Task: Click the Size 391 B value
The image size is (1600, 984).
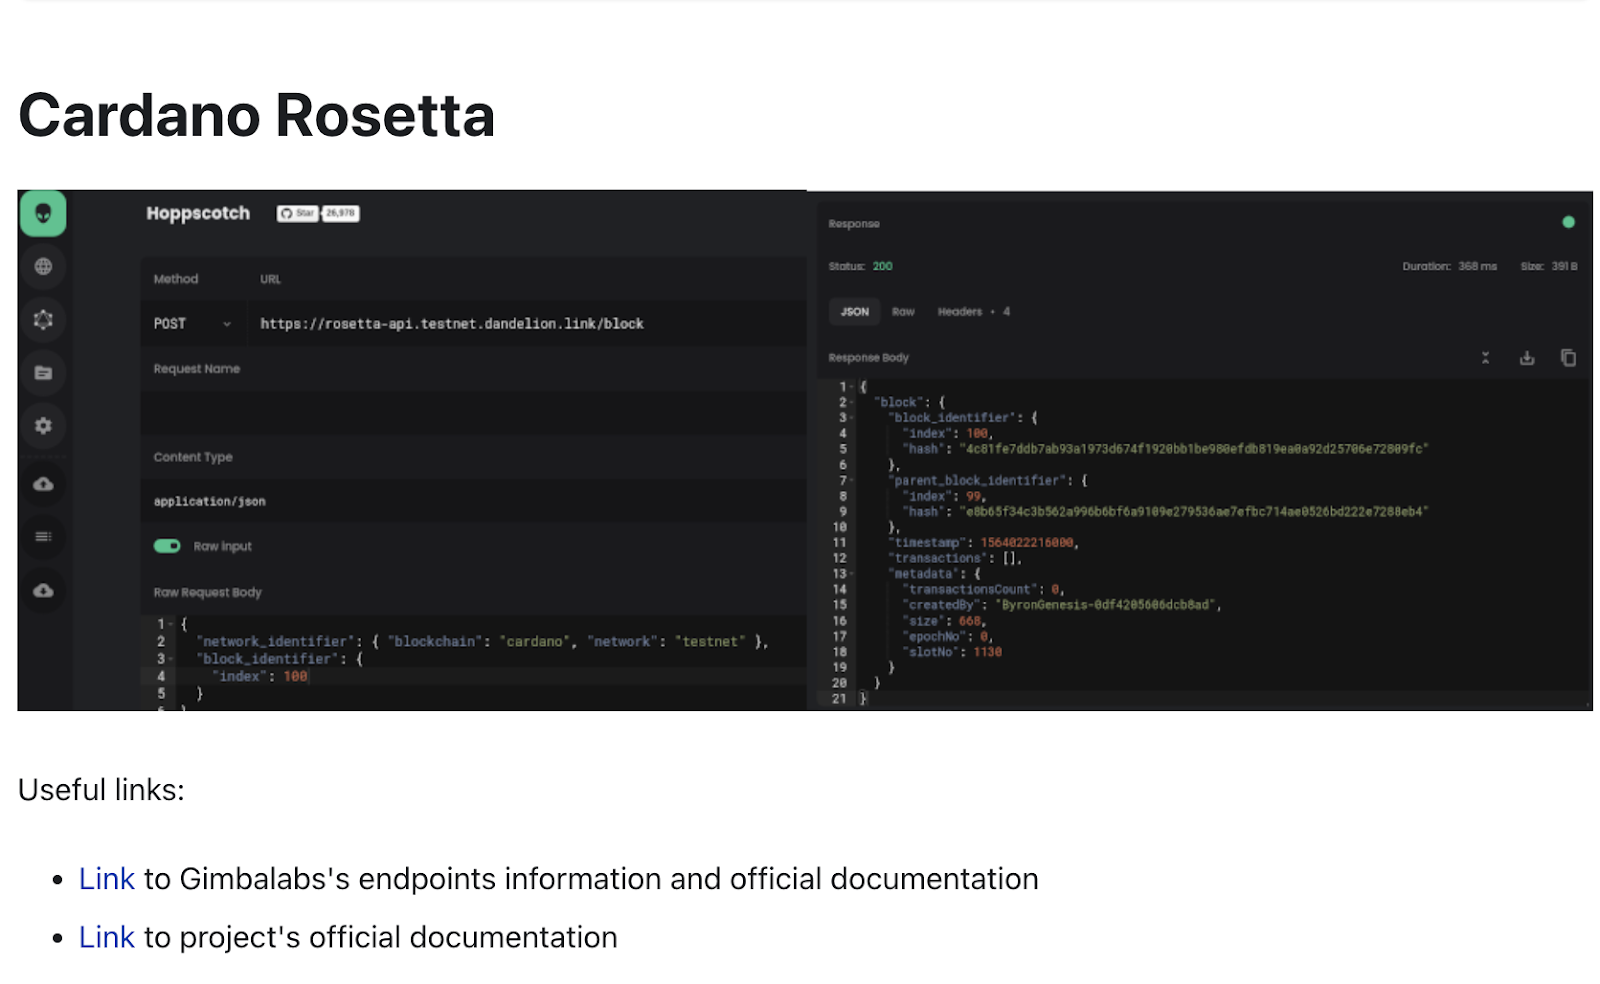Action: [x=1564, y=266]
